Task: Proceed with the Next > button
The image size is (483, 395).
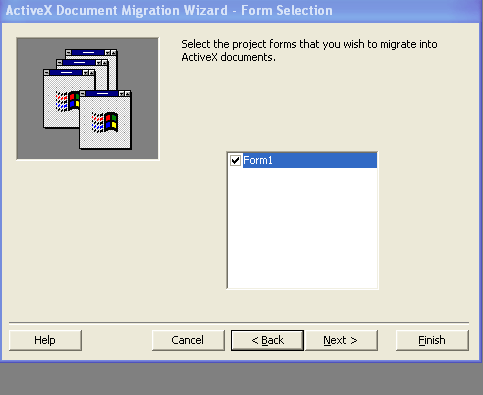Action: pos(341,340)
